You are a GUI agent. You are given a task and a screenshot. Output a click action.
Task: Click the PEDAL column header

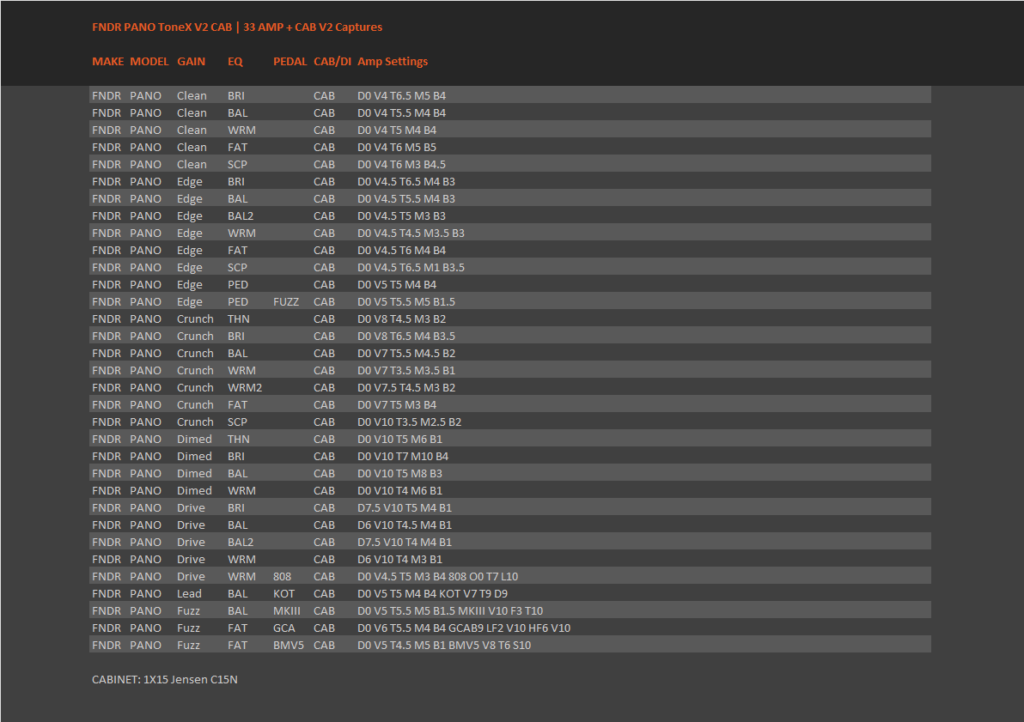click(x=290, y=61)
